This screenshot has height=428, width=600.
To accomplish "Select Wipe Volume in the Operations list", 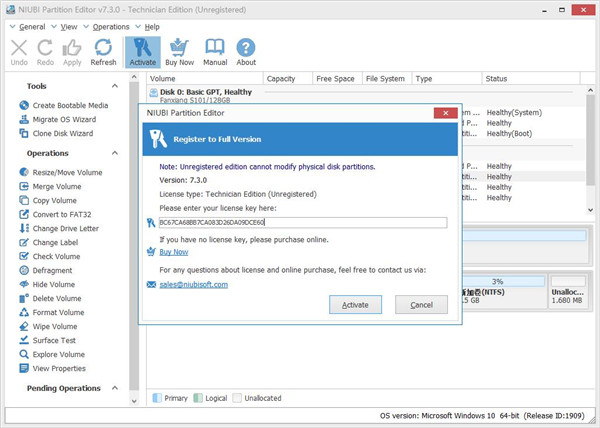I will tap(54, 326).
